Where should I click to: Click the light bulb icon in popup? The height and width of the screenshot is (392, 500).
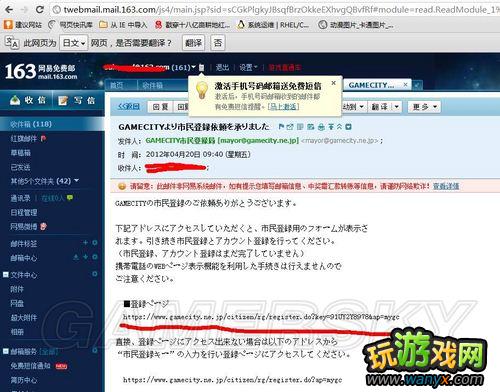[x=202, y=90]
